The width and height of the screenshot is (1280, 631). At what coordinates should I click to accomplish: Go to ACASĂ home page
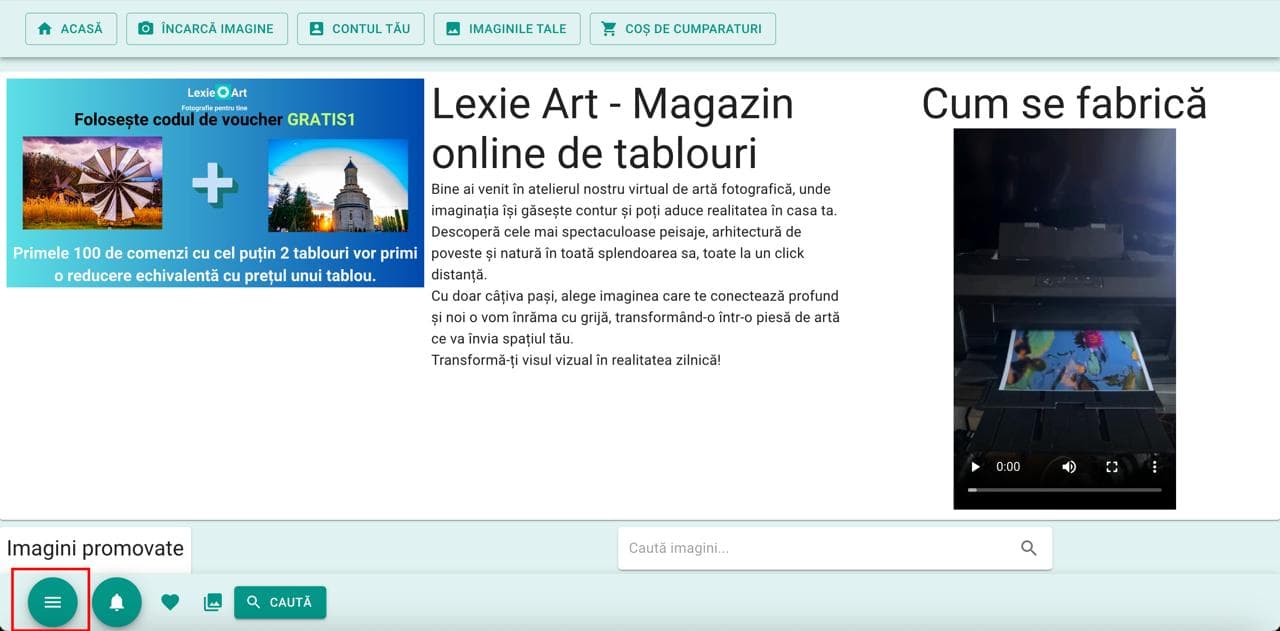[x=70, y=29]
